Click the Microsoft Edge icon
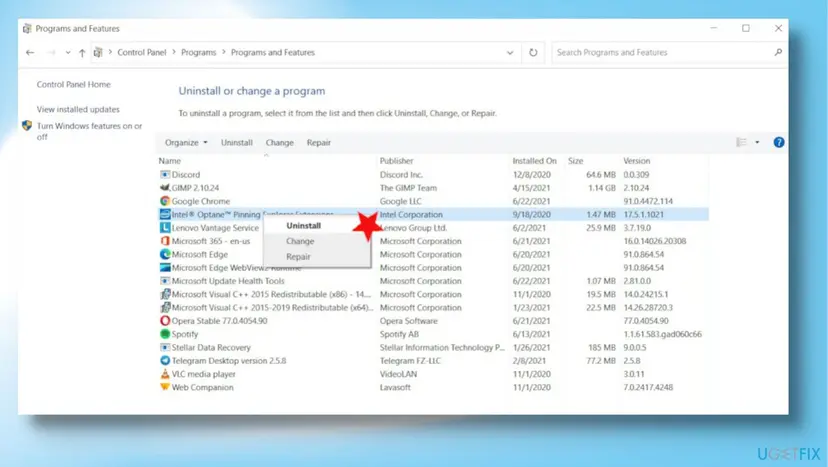The image size is (828, 467). [165, 254]
